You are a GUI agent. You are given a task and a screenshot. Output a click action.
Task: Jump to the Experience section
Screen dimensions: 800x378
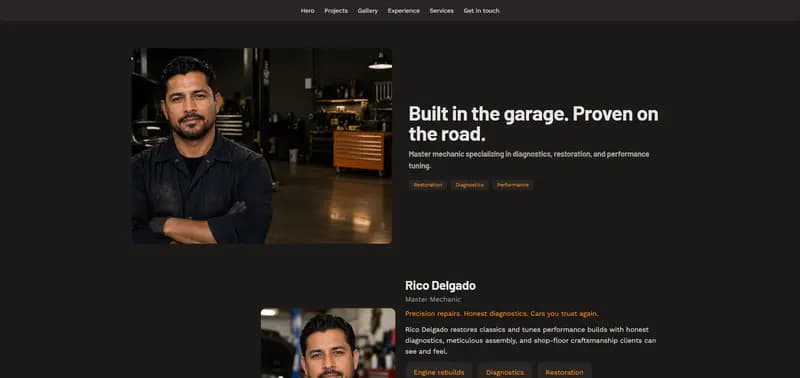click(404, 11)
